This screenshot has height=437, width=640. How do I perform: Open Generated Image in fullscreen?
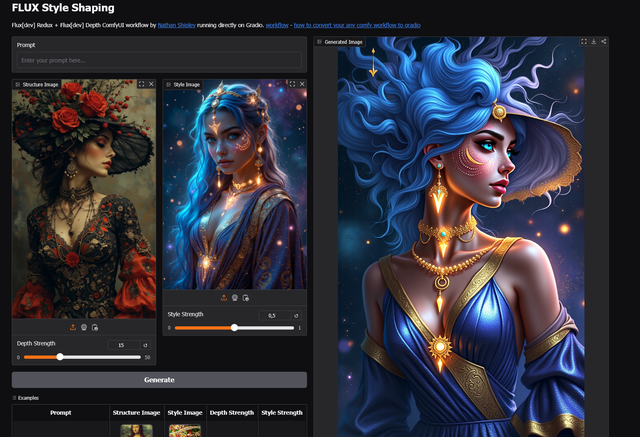coord(584,42)
